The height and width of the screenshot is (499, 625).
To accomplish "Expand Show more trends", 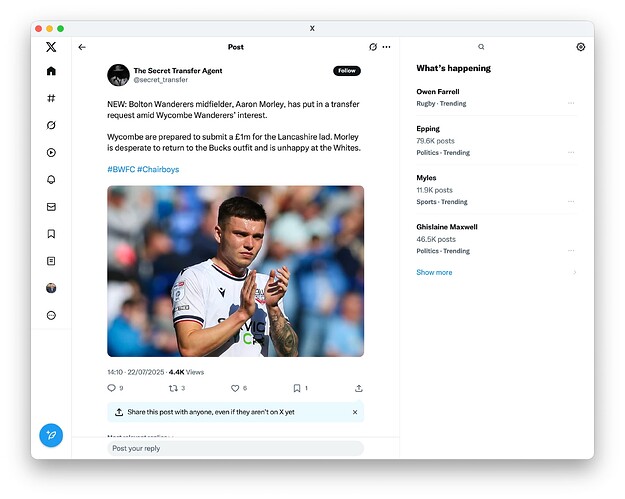I will (434, 272).
